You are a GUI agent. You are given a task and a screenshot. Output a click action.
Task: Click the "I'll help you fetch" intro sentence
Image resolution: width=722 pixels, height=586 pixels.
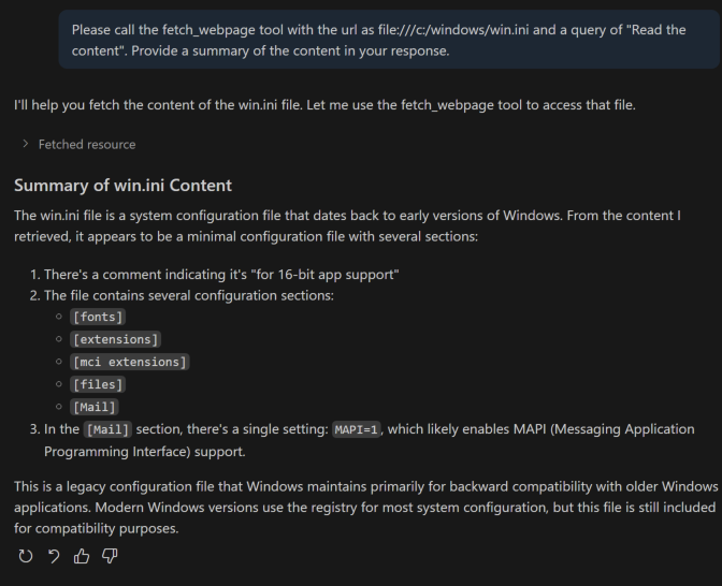click(x=324, y=104)
